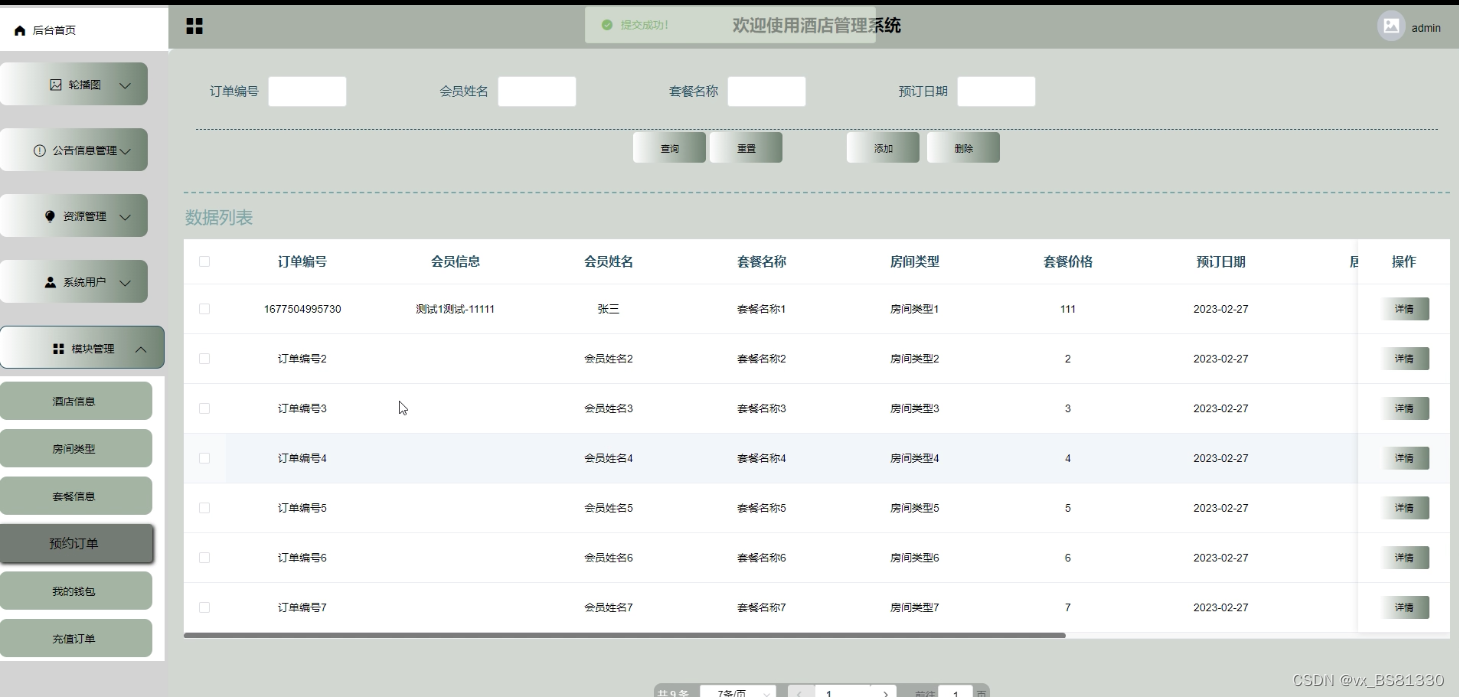The height and width of the screenshot is (697, 1459).
Task: Click the 重置 reset button
Action: [746, 148]
